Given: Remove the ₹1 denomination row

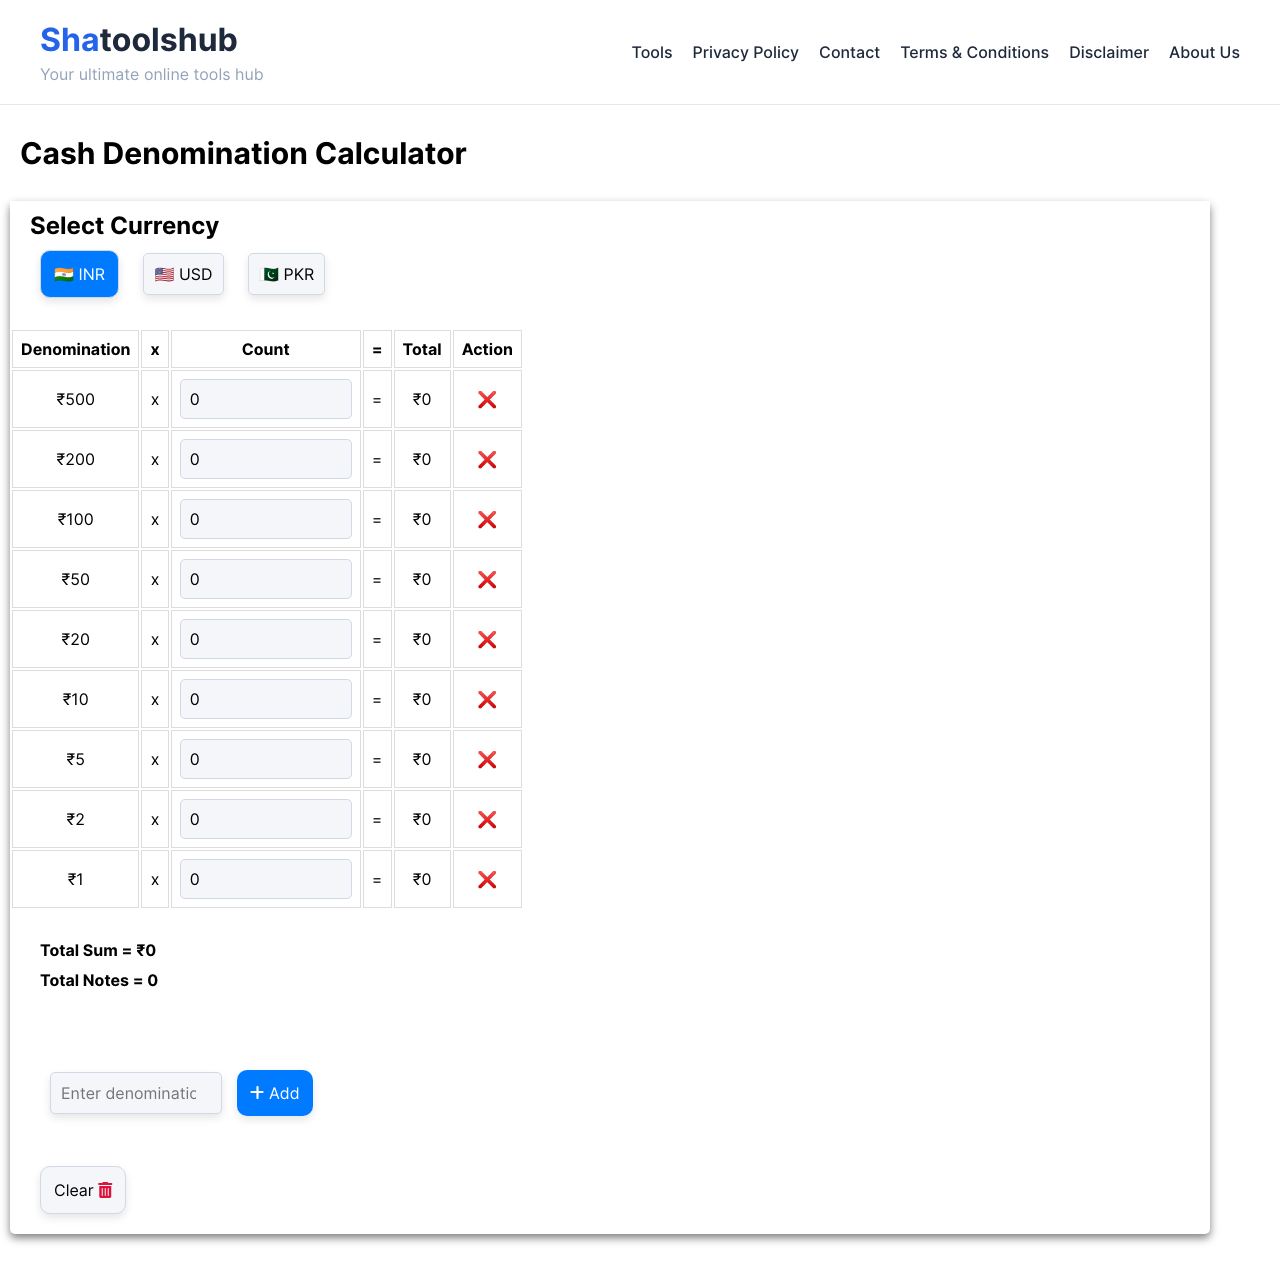Looking at the screenshot, I should pyautogui.click(x=487, y=879).
